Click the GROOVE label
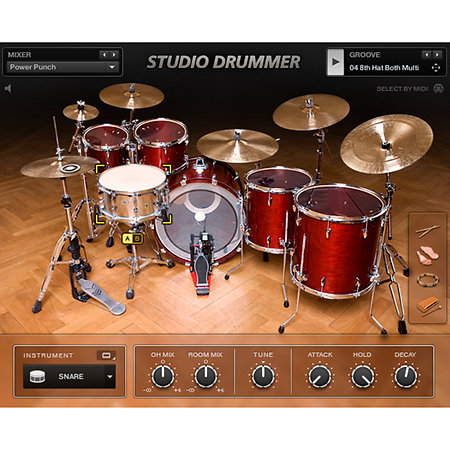The width and height of the screenshot is (450, 450). 365,55
